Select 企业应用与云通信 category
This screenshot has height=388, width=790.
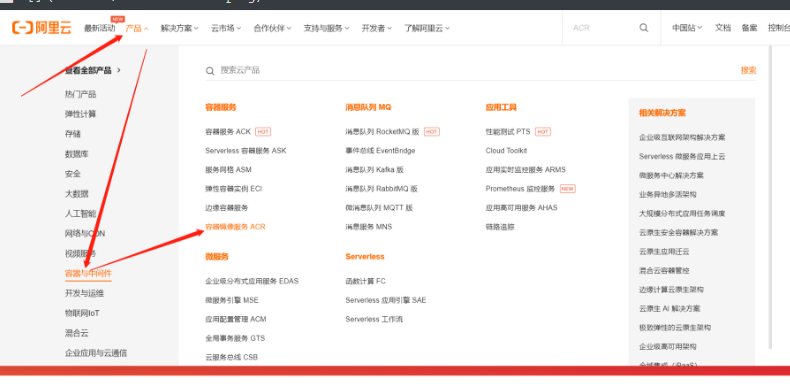click(96, 353)
